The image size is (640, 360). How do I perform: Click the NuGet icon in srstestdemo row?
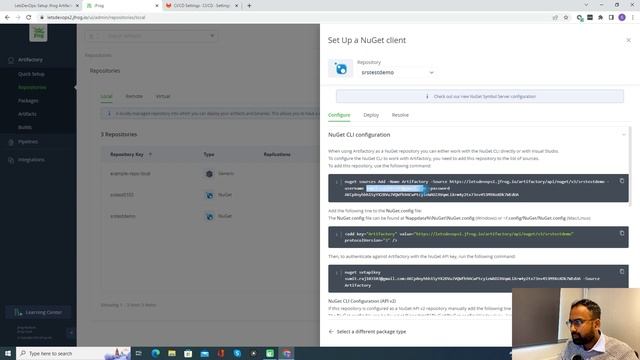point(209,216)
